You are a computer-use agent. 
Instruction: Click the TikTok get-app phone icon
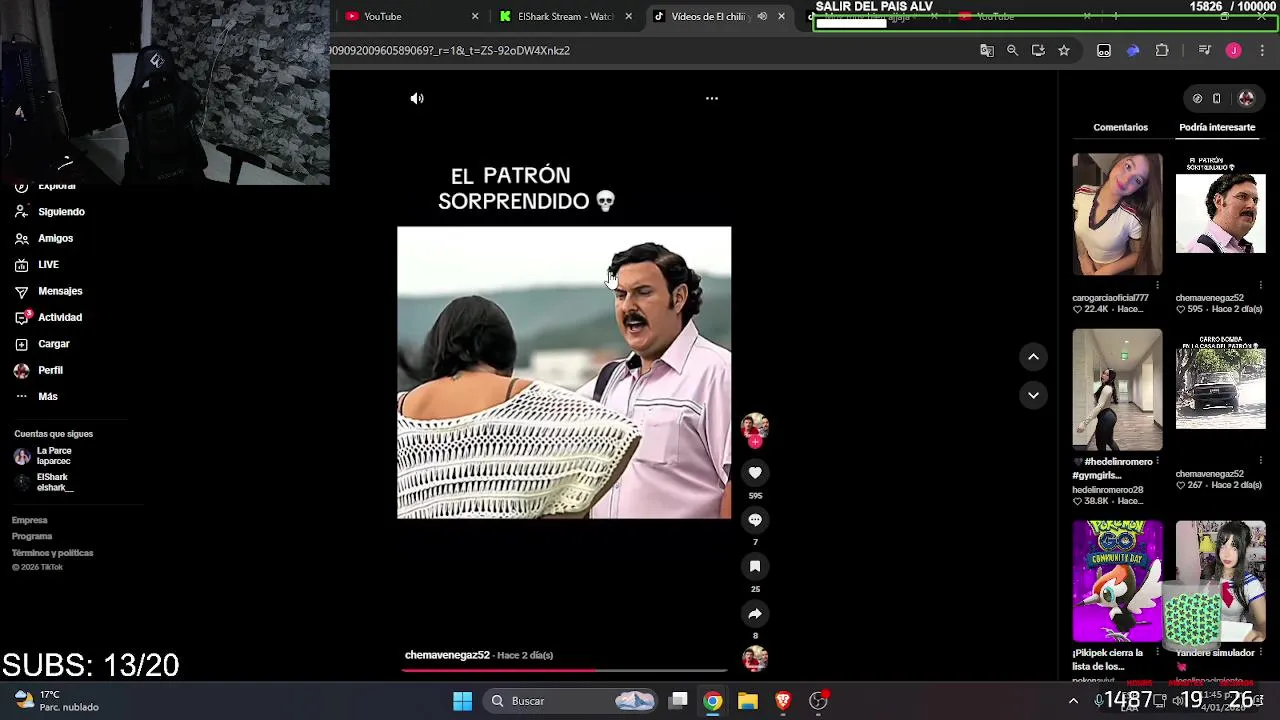pyautogui.click(x=1216, y=98)
